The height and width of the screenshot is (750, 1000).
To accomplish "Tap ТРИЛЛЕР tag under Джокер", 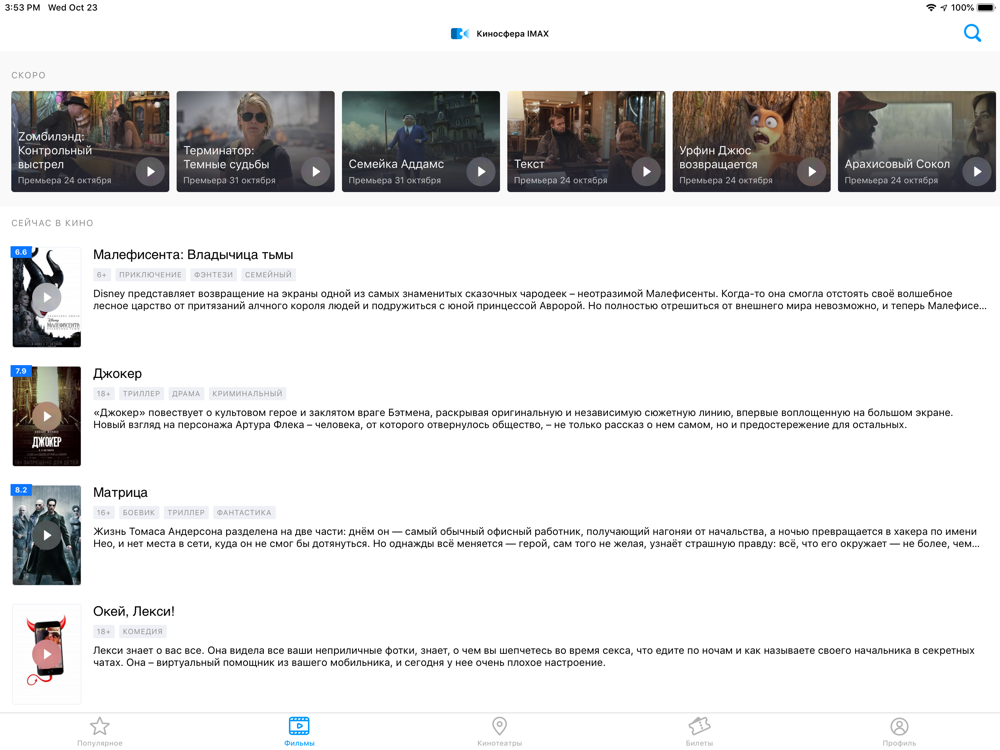I will tap(141, 393).
